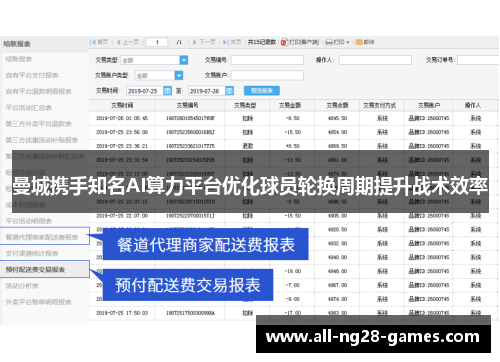The width and height of the screenshot is (500, 362).
Task: Open 外卖平台账单明细报表 in sidebar
Action: (x=38, y=302)
